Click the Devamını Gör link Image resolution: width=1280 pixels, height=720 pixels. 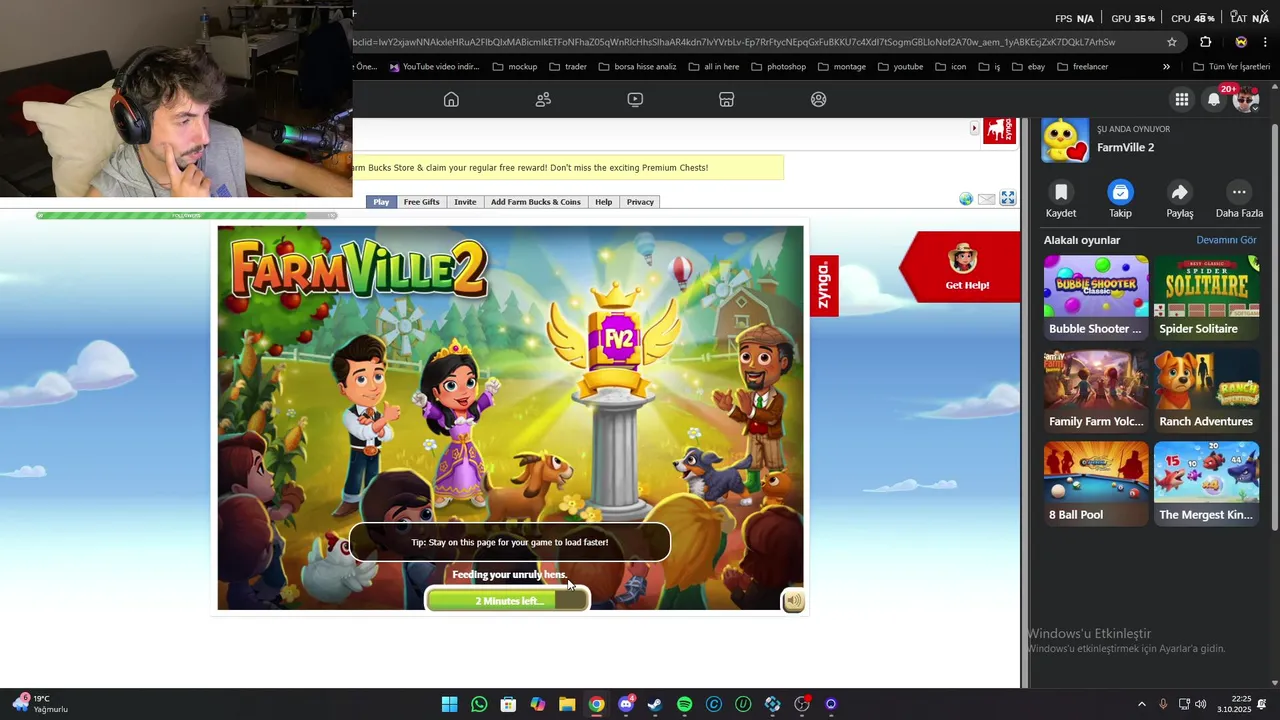click(x=1226, y=240)
